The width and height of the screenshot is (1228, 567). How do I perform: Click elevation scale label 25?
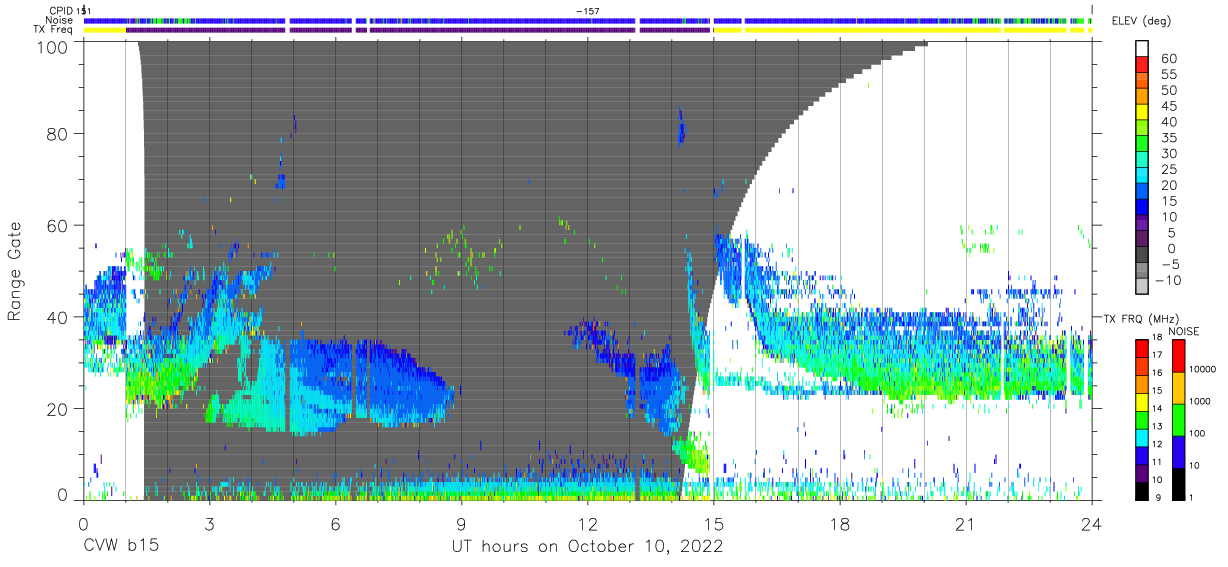1168,170
